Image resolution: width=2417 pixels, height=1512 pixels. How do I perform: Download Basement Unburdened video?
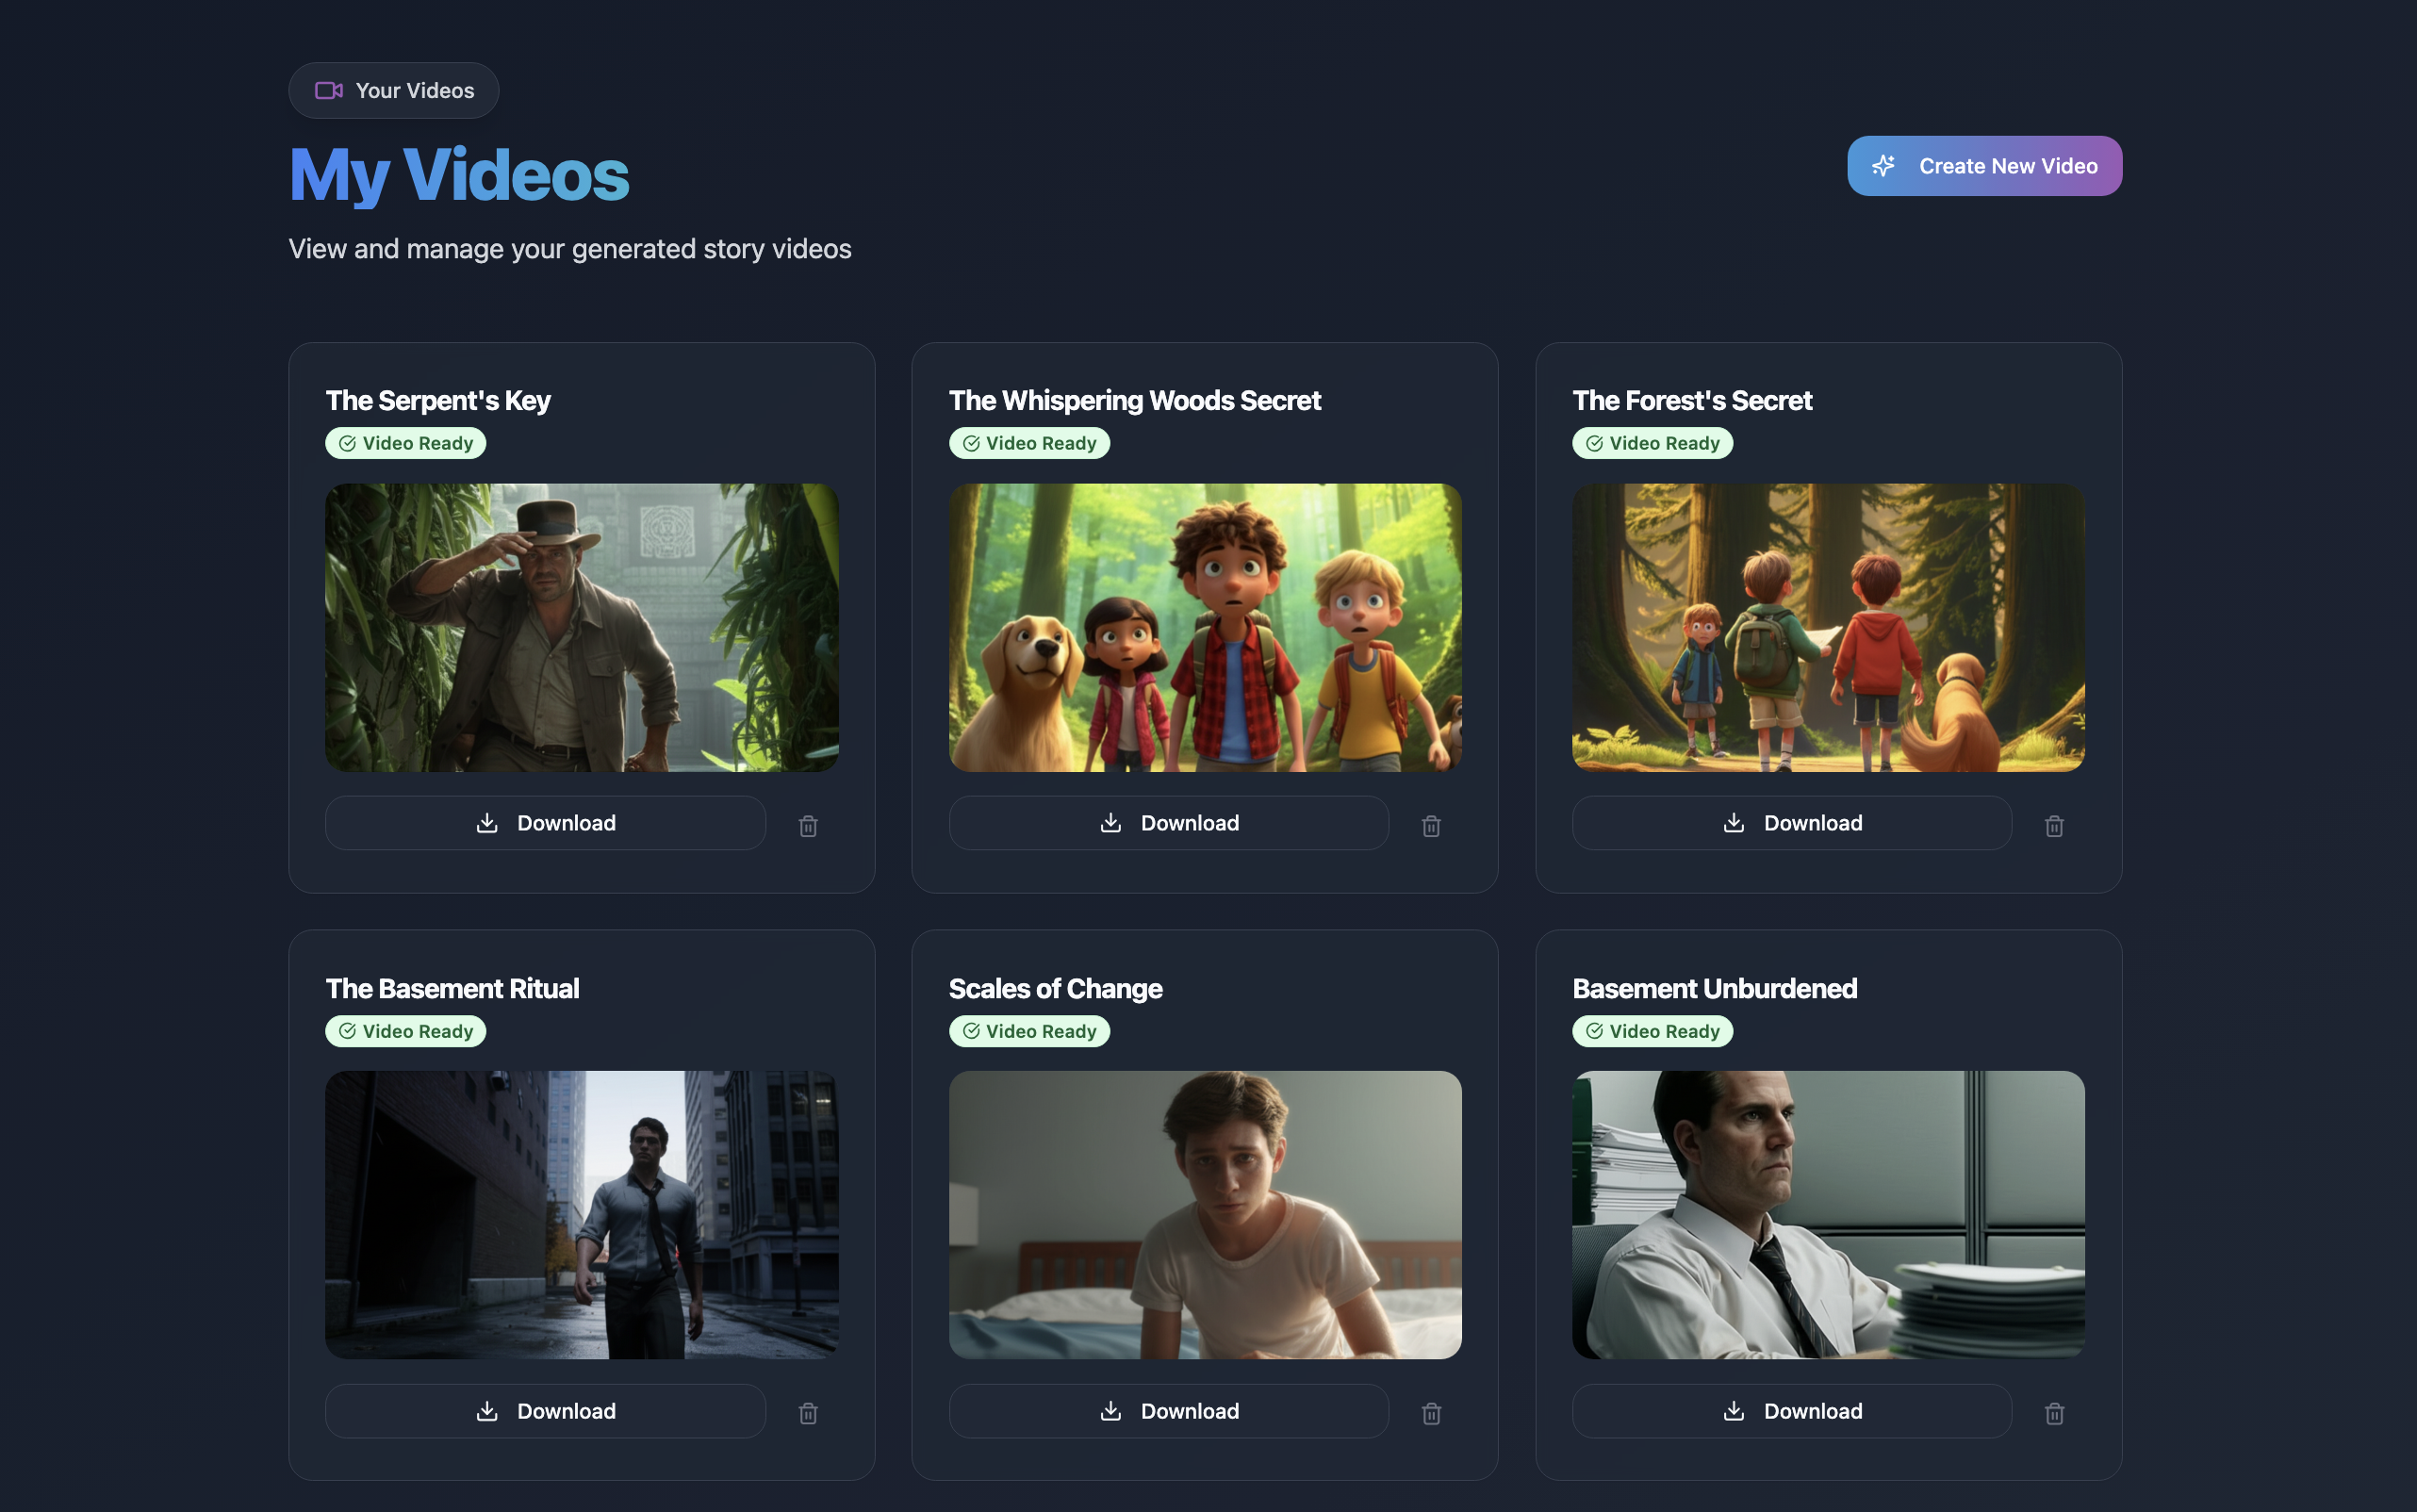(x=1791, y=1411)
